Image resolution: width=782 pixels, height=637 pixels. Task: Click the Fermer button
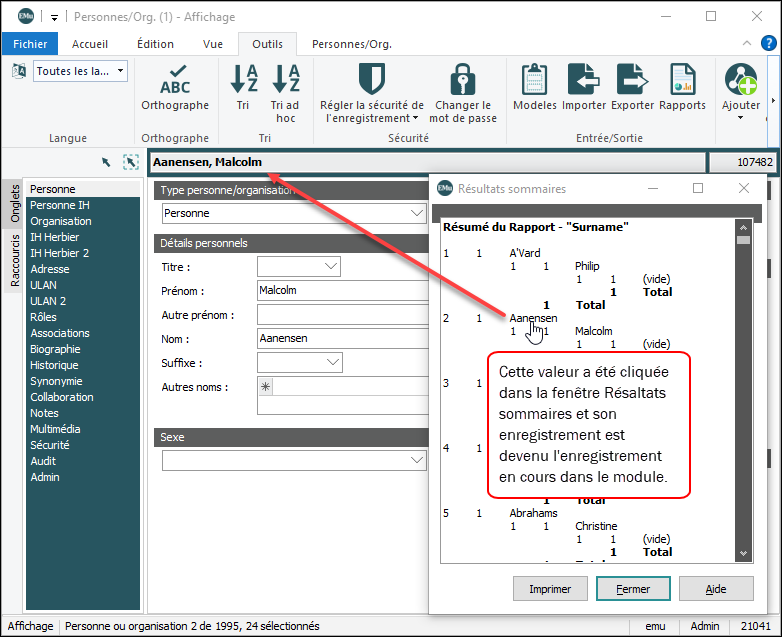point(633,589)
